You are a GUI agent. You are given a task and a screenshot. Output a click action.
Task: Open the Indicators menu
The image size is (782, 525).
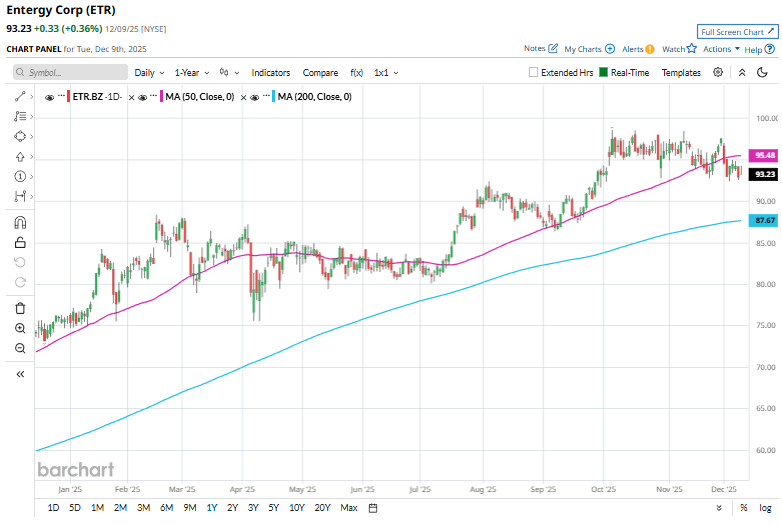(270, 72)
